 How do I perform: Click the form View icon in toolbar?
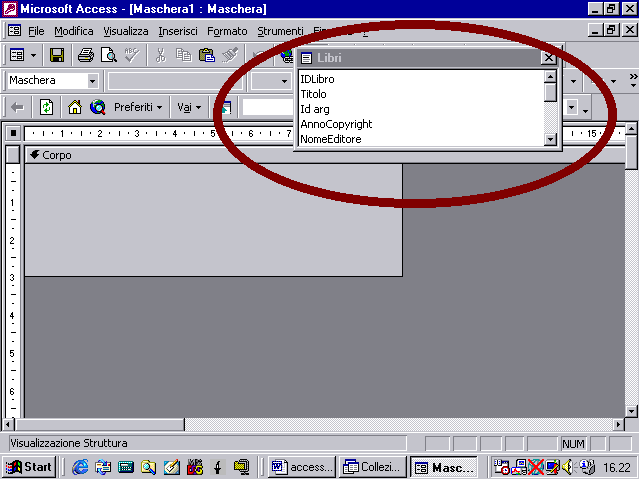click(x=17, y=55)
